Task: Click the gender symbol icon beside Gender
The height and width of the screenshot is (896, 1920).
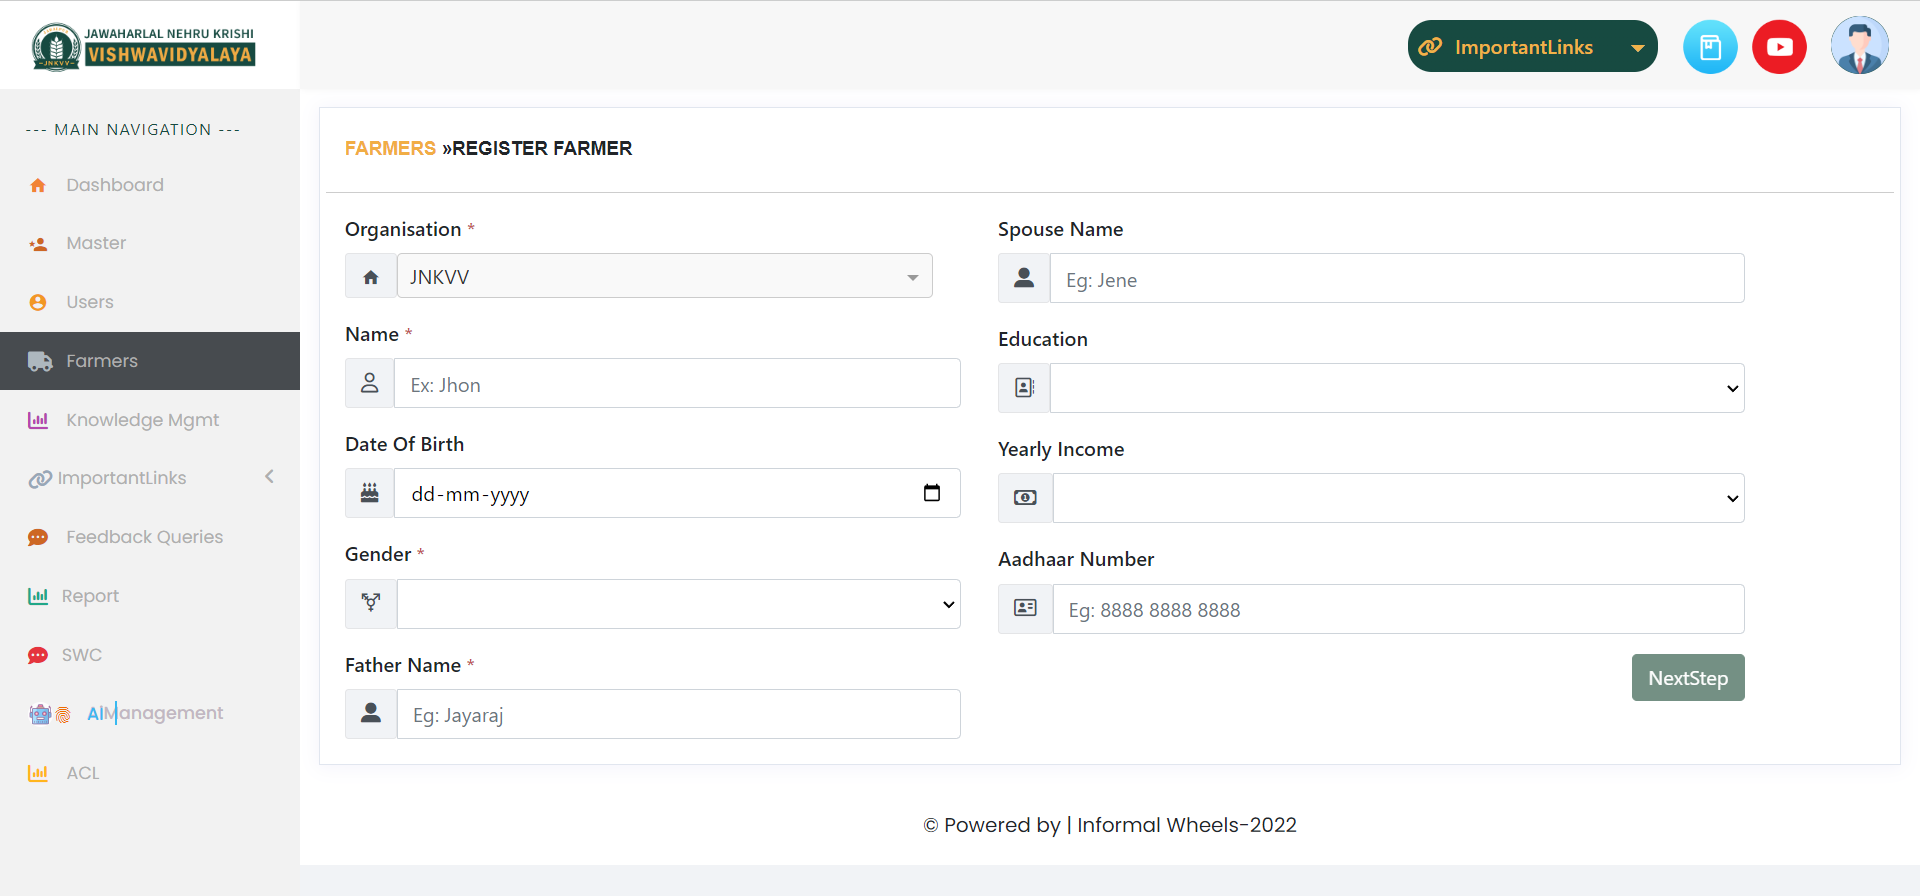Action: [x=371, y=603]
